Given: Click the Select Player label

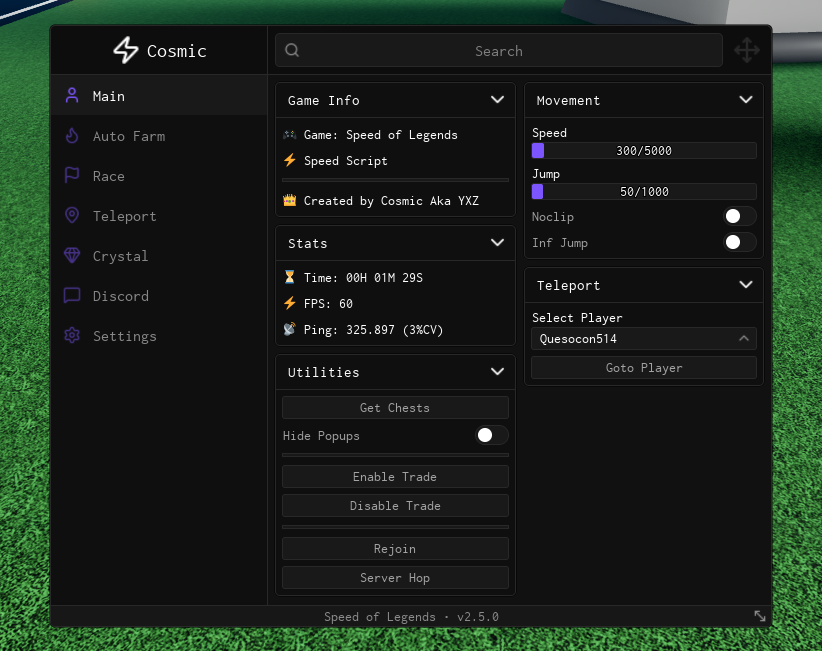Looking at the screenshot, I should pos(577,318).
